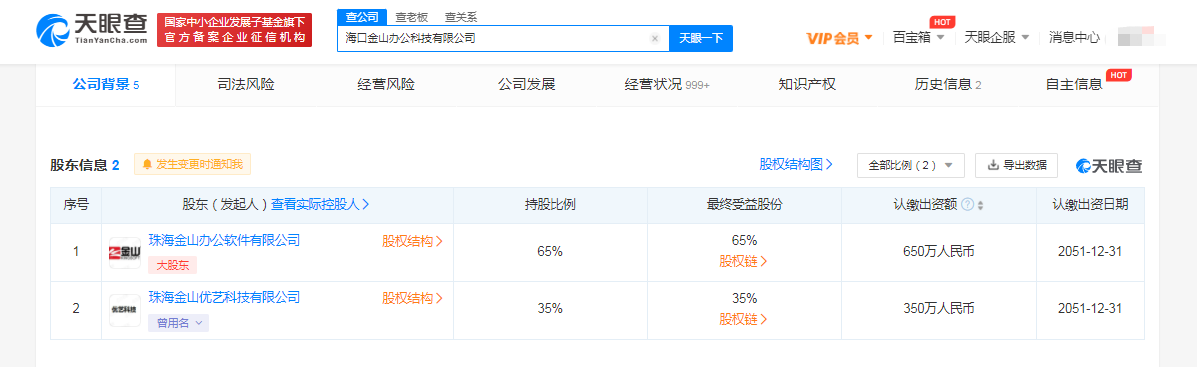
Task: Click the 65% value in the 持股比例 column
Action: pos(550,252)
